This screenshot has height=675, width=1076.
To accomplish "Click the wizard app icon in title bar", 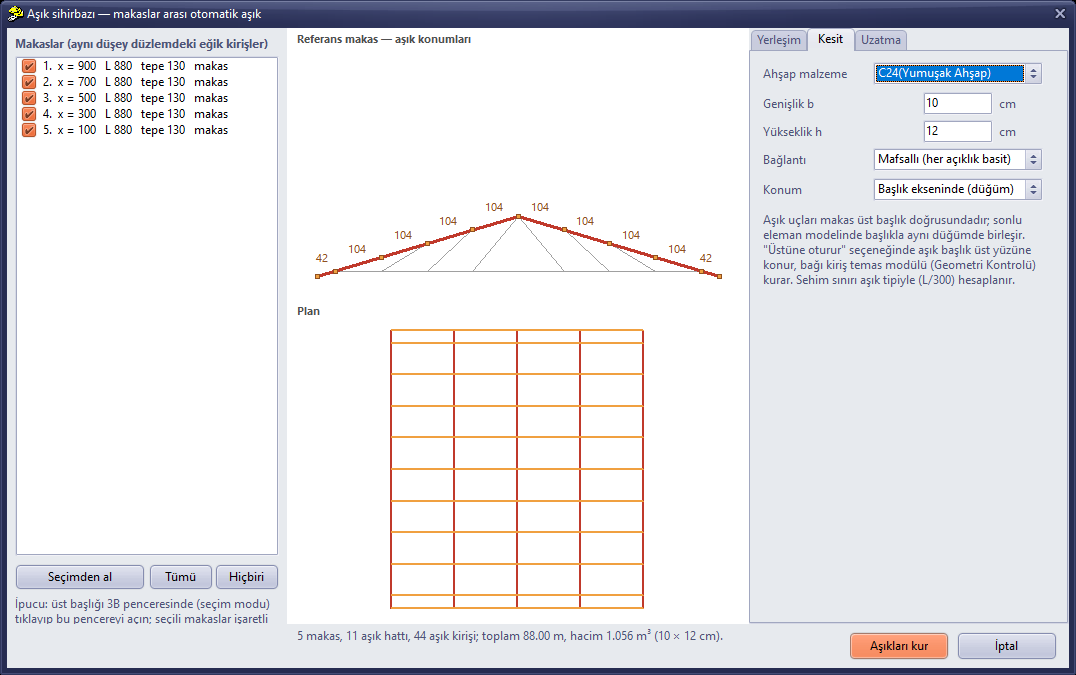I will [15, 14].
